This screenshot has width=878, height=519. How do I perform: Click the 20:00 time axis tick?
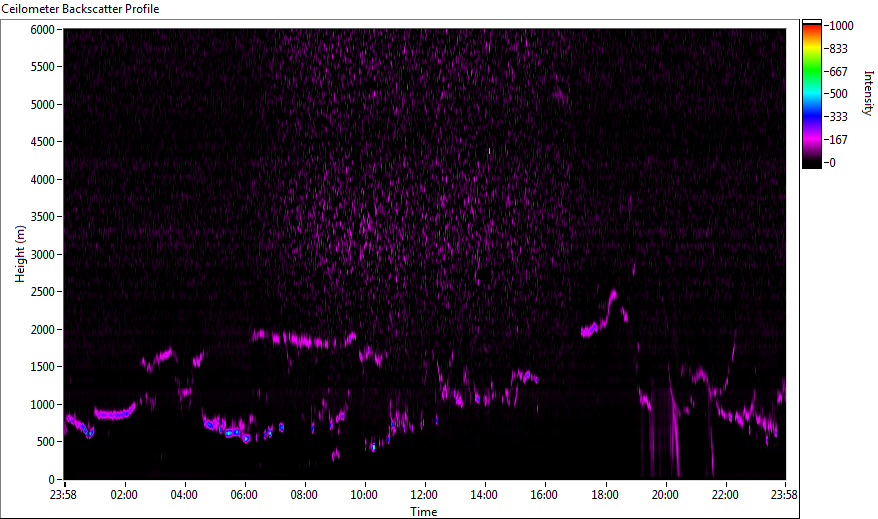coord(665,495)
